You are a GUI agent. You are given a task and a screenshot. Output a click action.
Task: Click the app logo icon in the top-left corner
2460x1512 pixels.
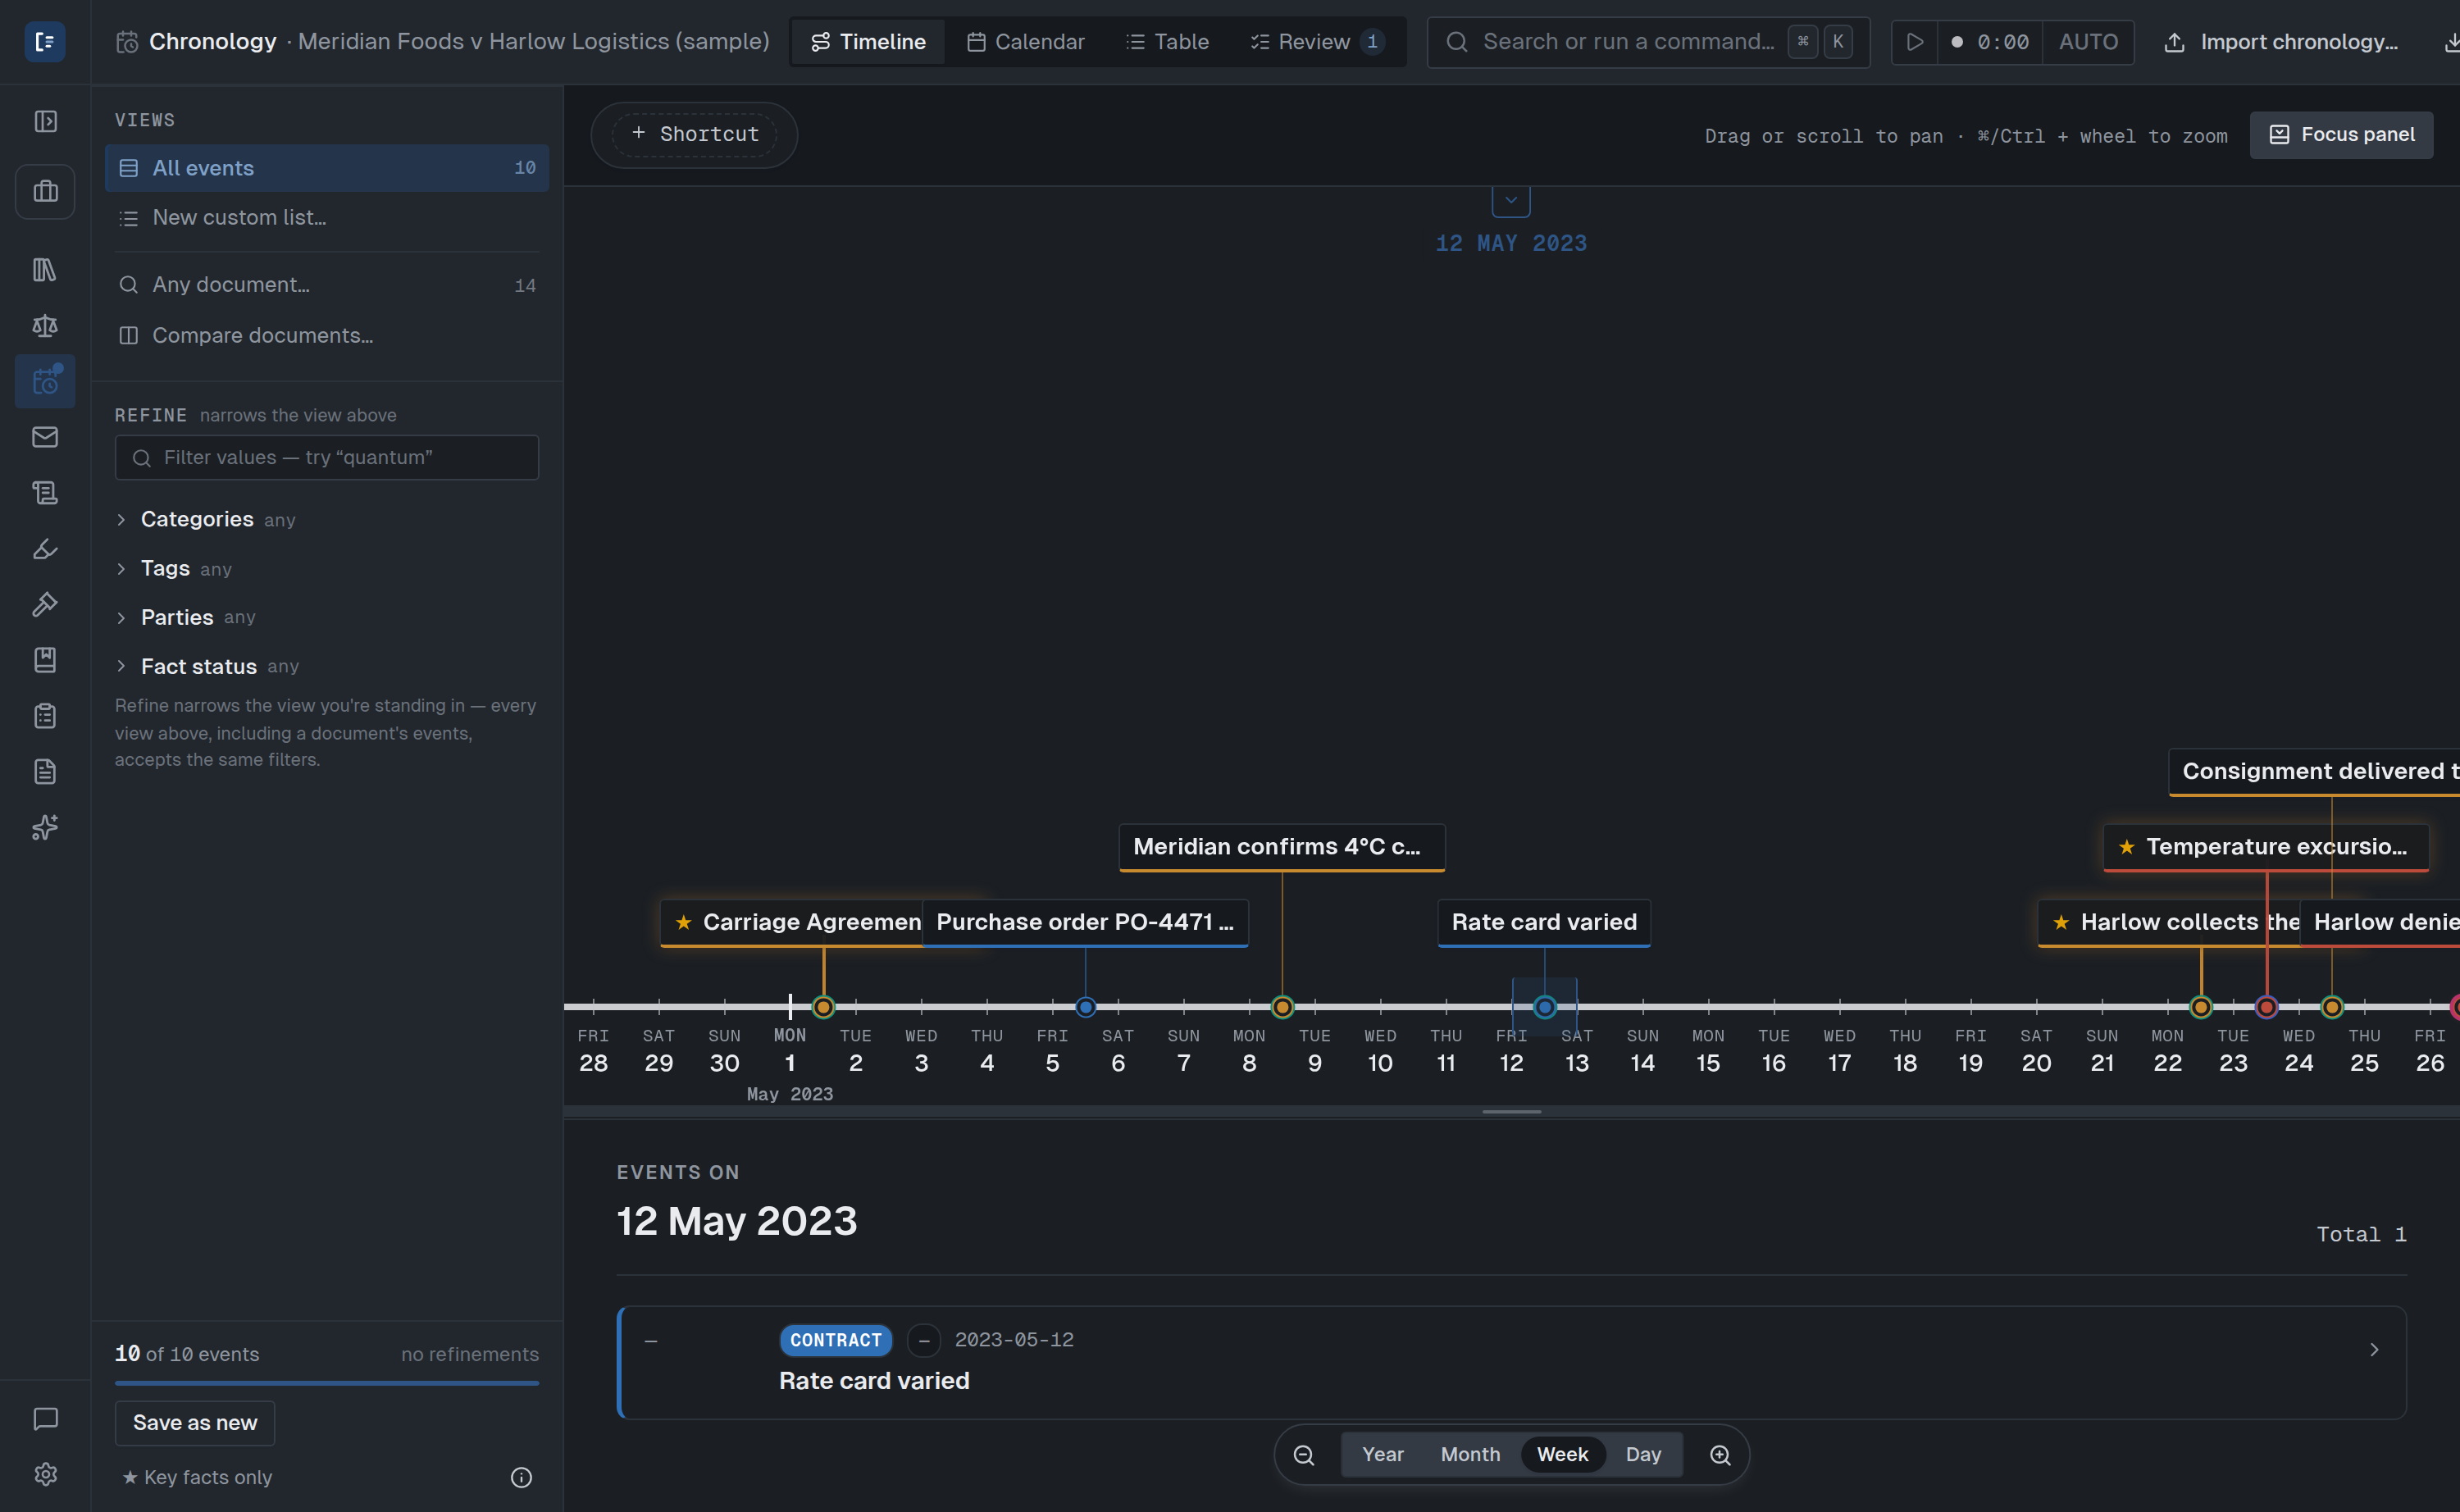tap(44, 41)
